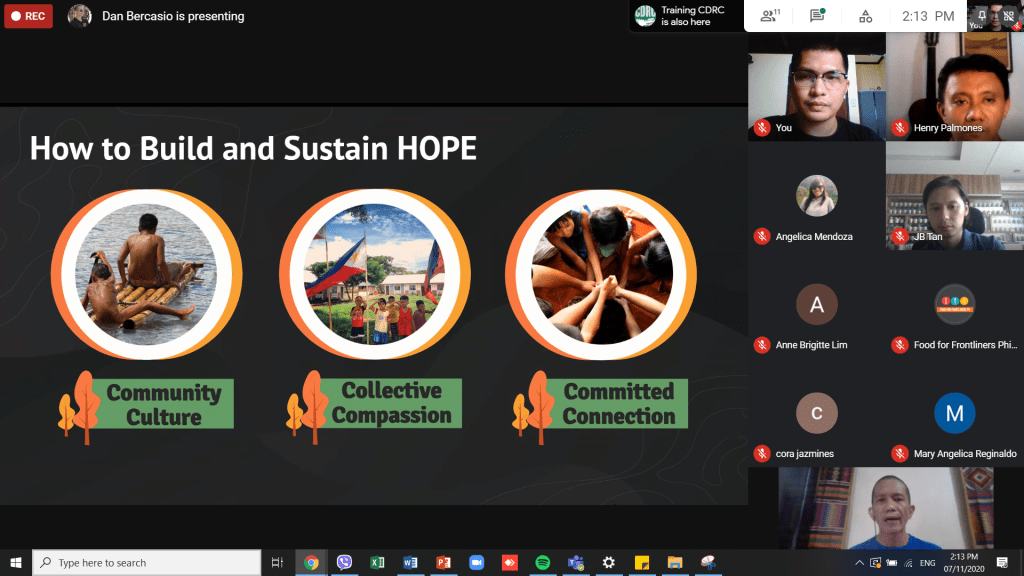This screenshot has height=576, width=1024.
Task: Open Spotify from the taskbar
Action: tap(542, 563)
